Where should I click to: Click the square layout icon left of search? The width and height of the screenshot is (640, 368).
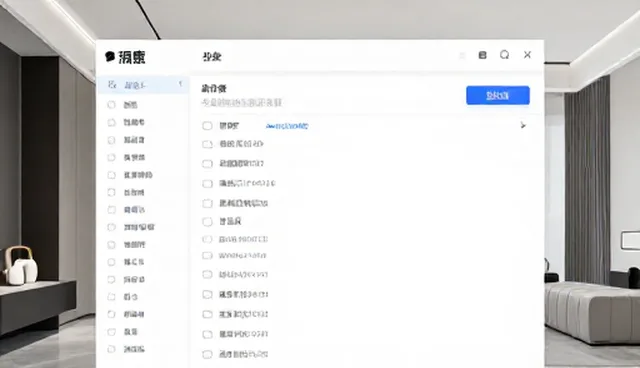pos(482,55)
